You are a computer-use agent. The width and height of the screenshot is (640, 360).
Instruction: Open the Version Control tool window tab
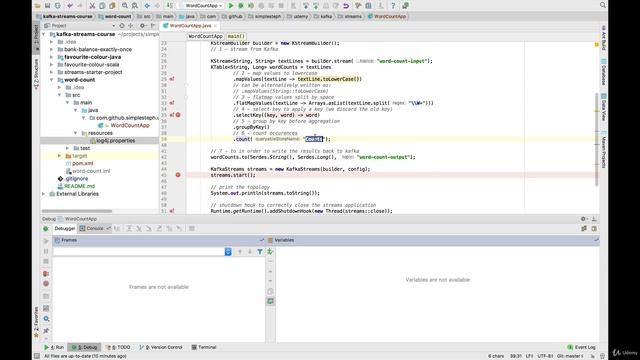pos(161,347)
